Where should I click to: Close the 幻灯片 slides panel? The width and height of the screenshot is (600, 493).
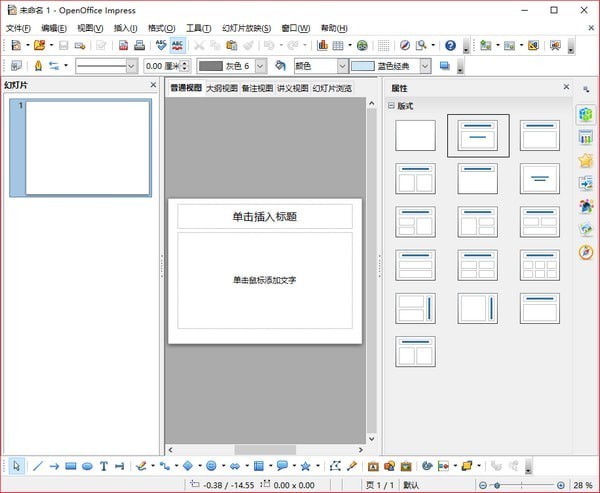coord(153,85)
